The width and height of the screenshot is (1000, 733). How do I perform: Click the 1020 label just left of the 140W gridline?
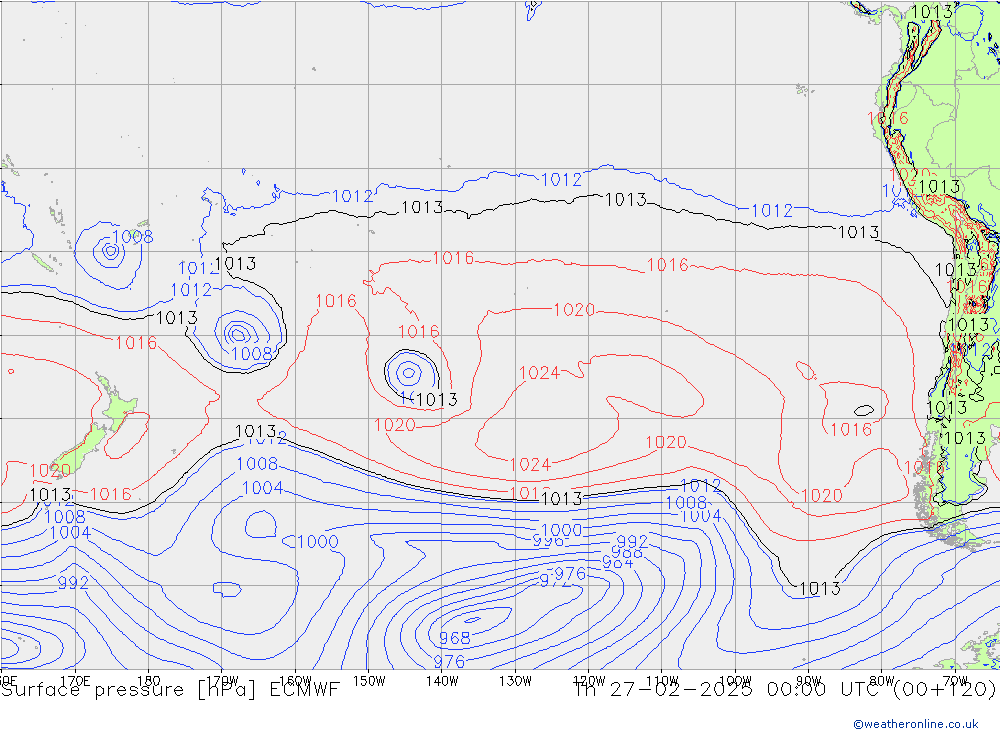click(395, 426)
